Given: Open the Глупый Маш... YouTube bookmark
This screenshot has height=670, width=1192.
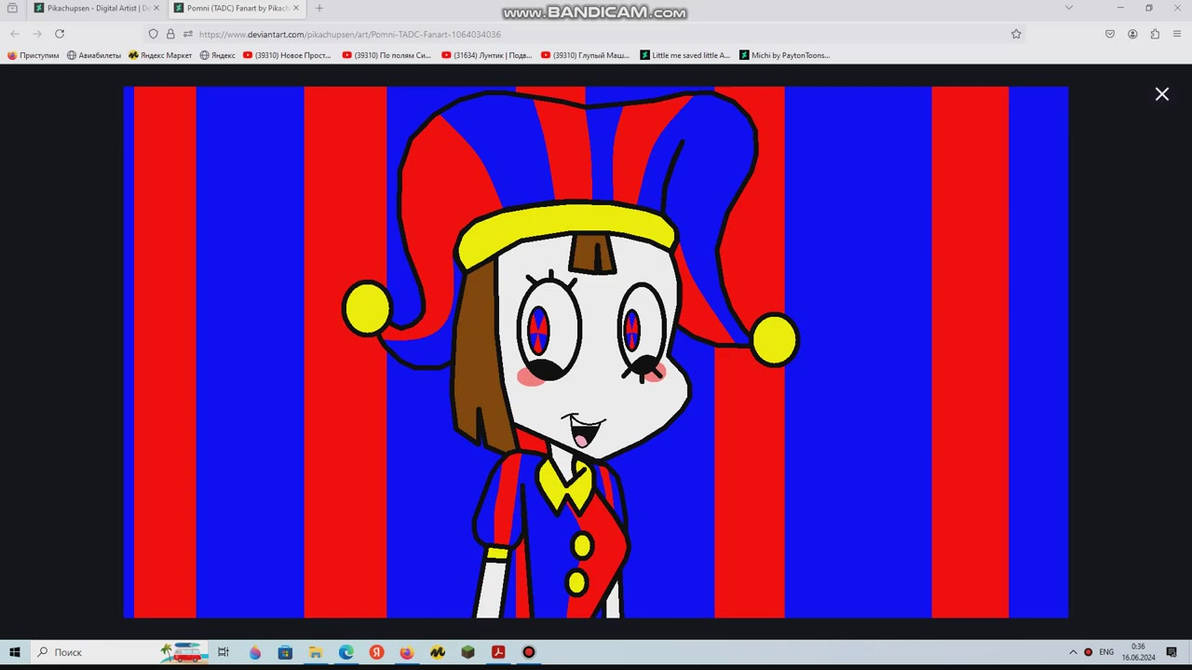Looking at the screenshot, I should [x=585, y=56].
